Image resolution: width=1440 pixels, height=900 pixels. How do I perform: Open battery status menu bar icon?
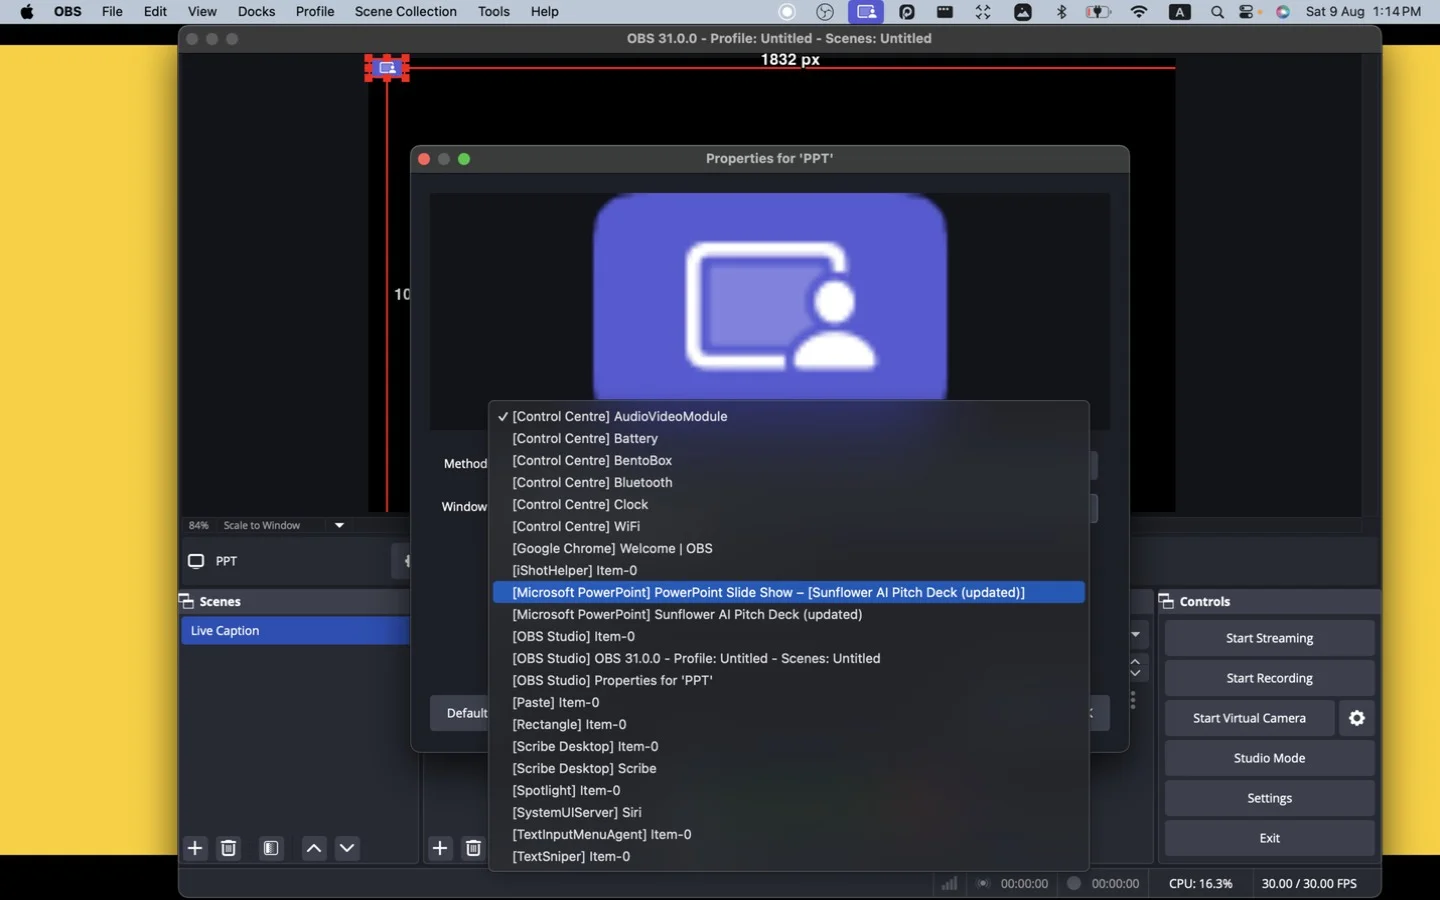click(x=1098, y=12)
